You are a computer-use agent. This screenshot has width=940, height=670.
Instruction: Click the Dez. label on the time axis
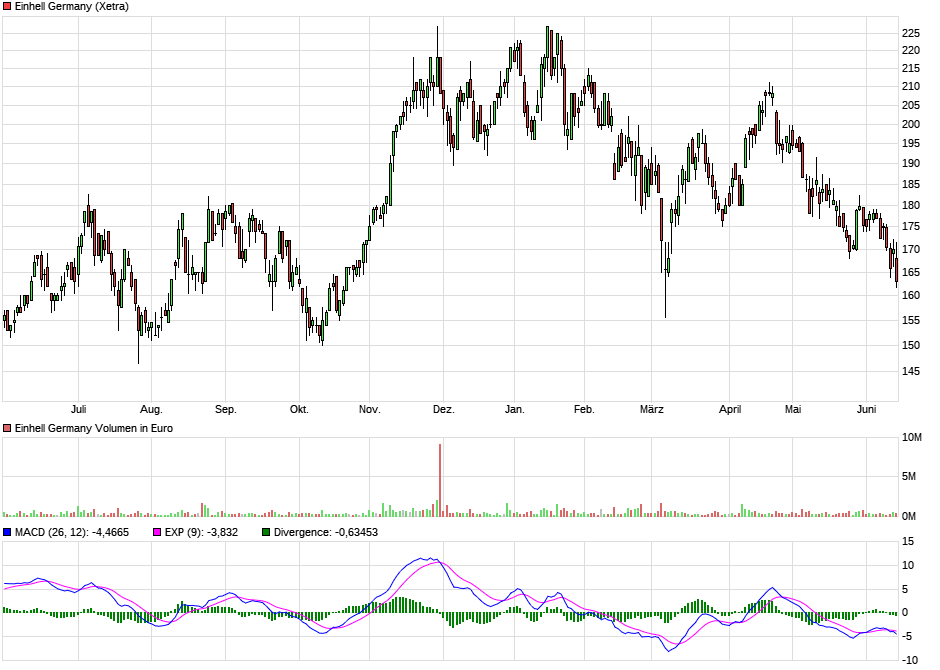coord(443,409)
